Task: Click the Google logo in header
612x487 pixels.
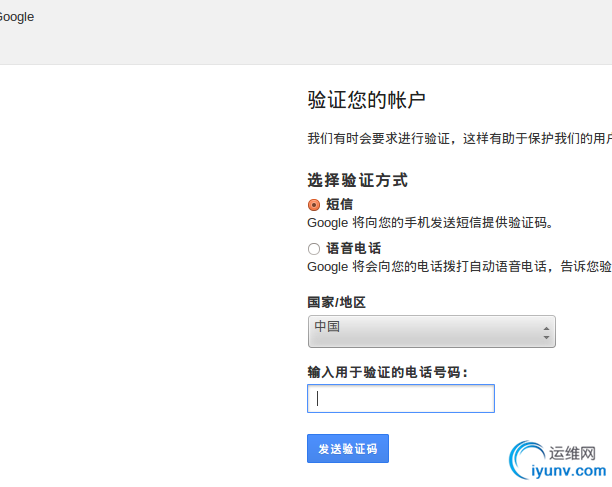Action: point(16,17)
